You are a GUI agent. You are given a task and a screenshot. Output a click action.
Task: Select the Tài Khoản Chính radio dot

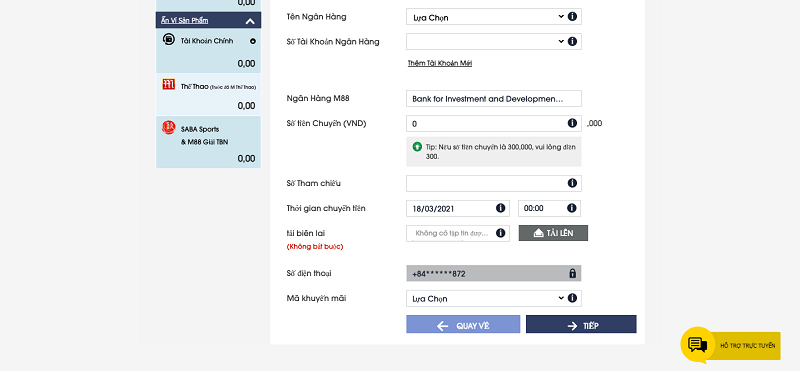(253, 41)
